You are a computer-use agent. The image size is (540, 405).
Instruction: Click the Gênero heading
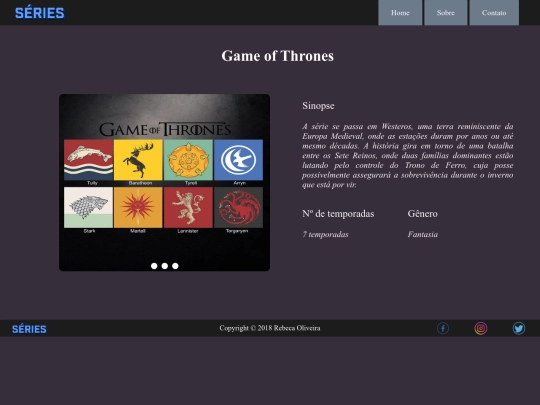click(423, 214)
